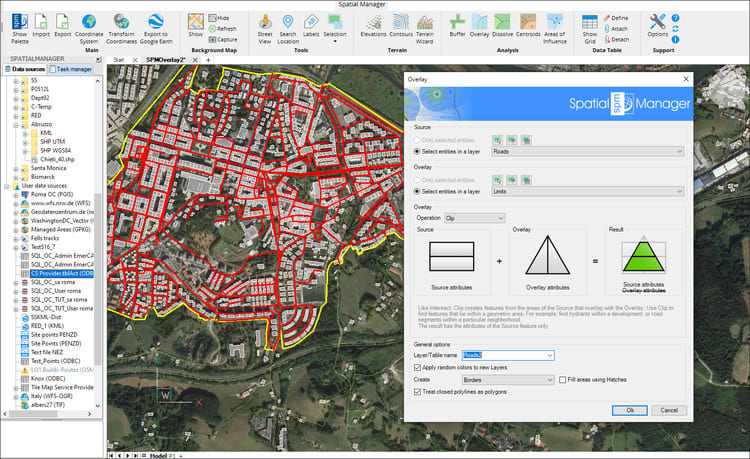Screen dimensions: 750x459
Task: Click first Source selection icon button
Action: [x=498, y=140]
